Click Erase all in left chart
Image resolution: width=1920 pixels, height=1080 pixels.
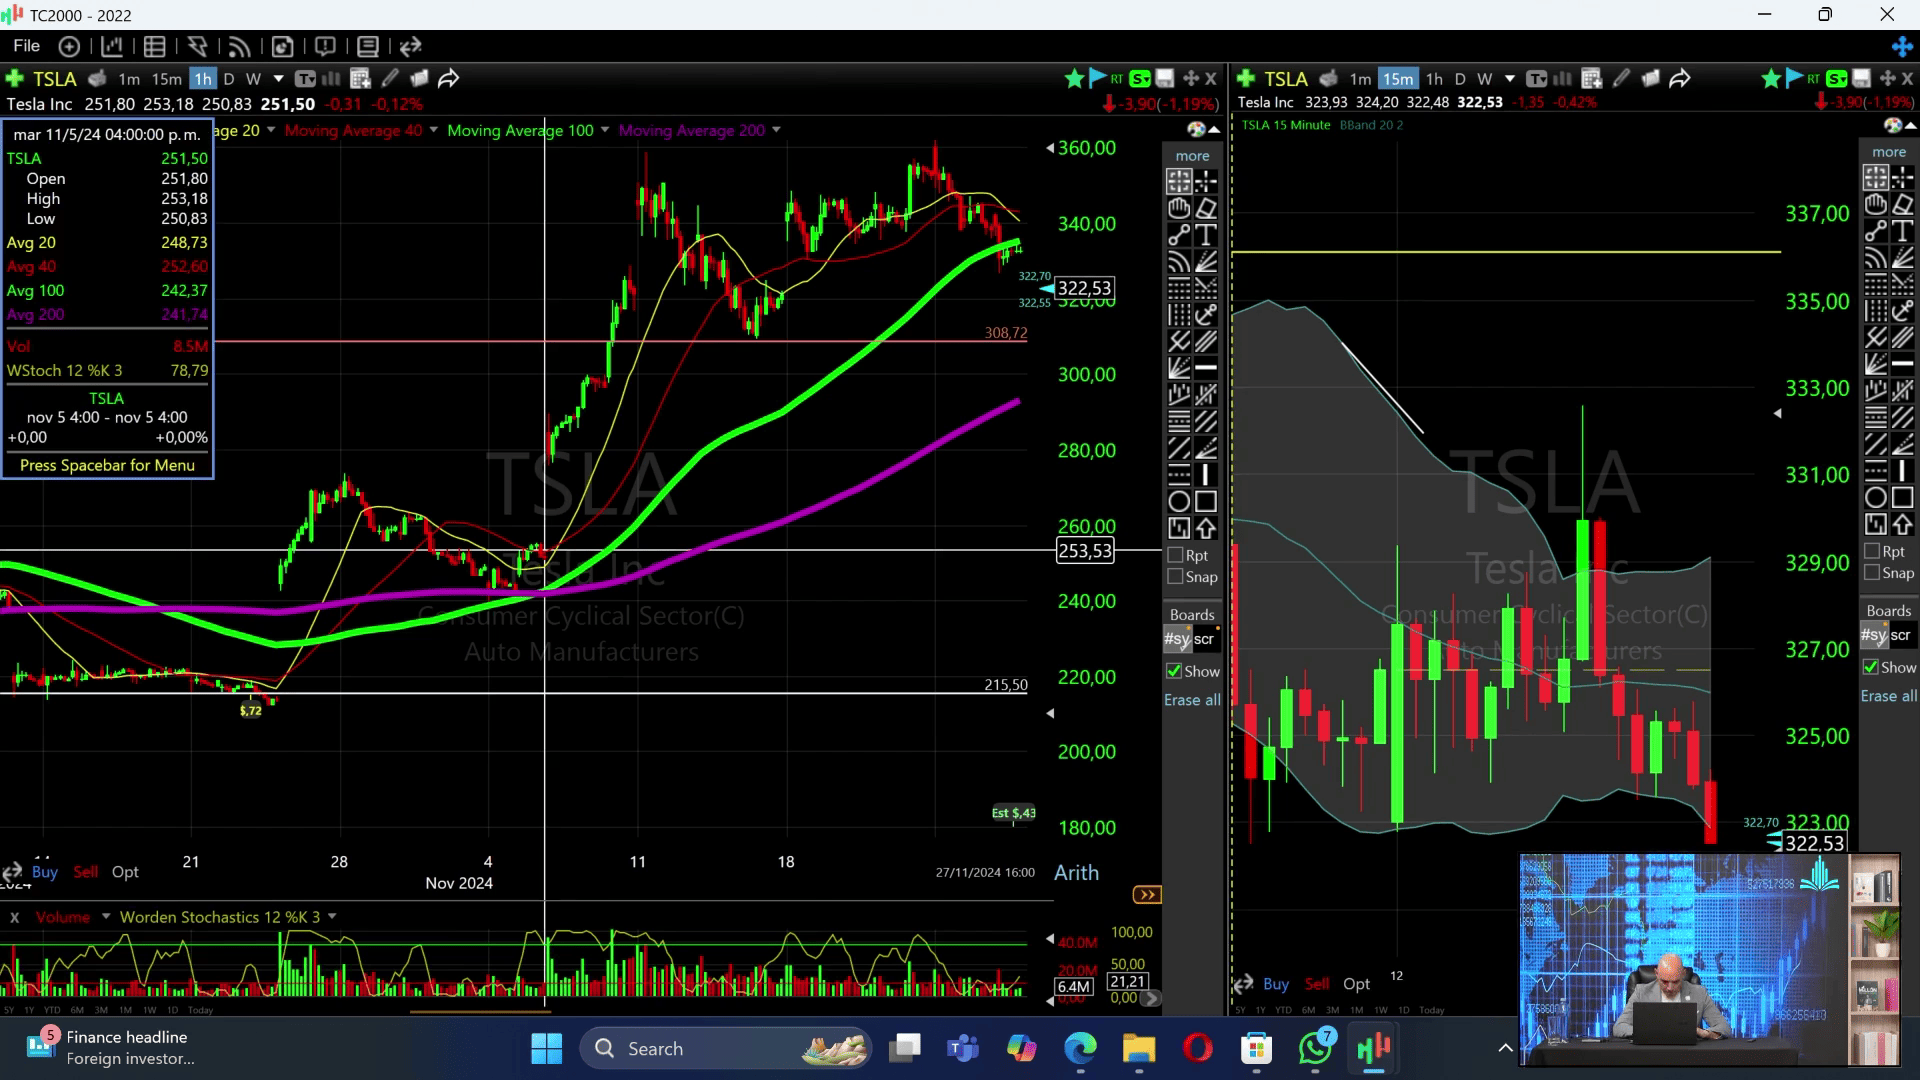(1191, 700)
